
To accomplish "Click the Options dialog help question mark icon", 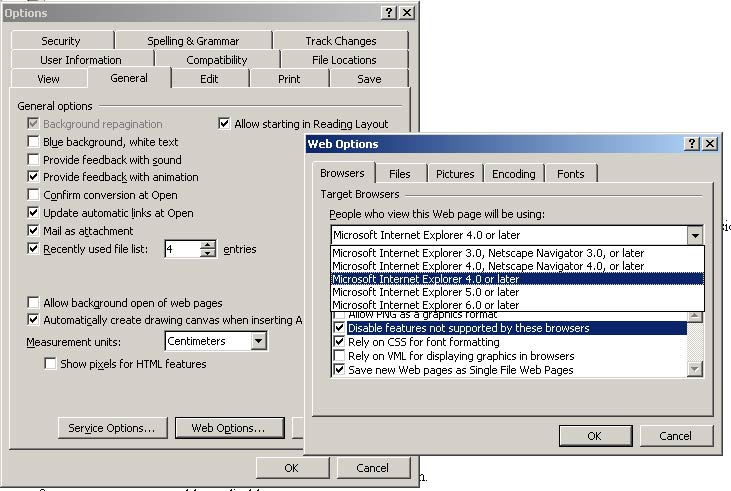I will [x=388, y=13].
